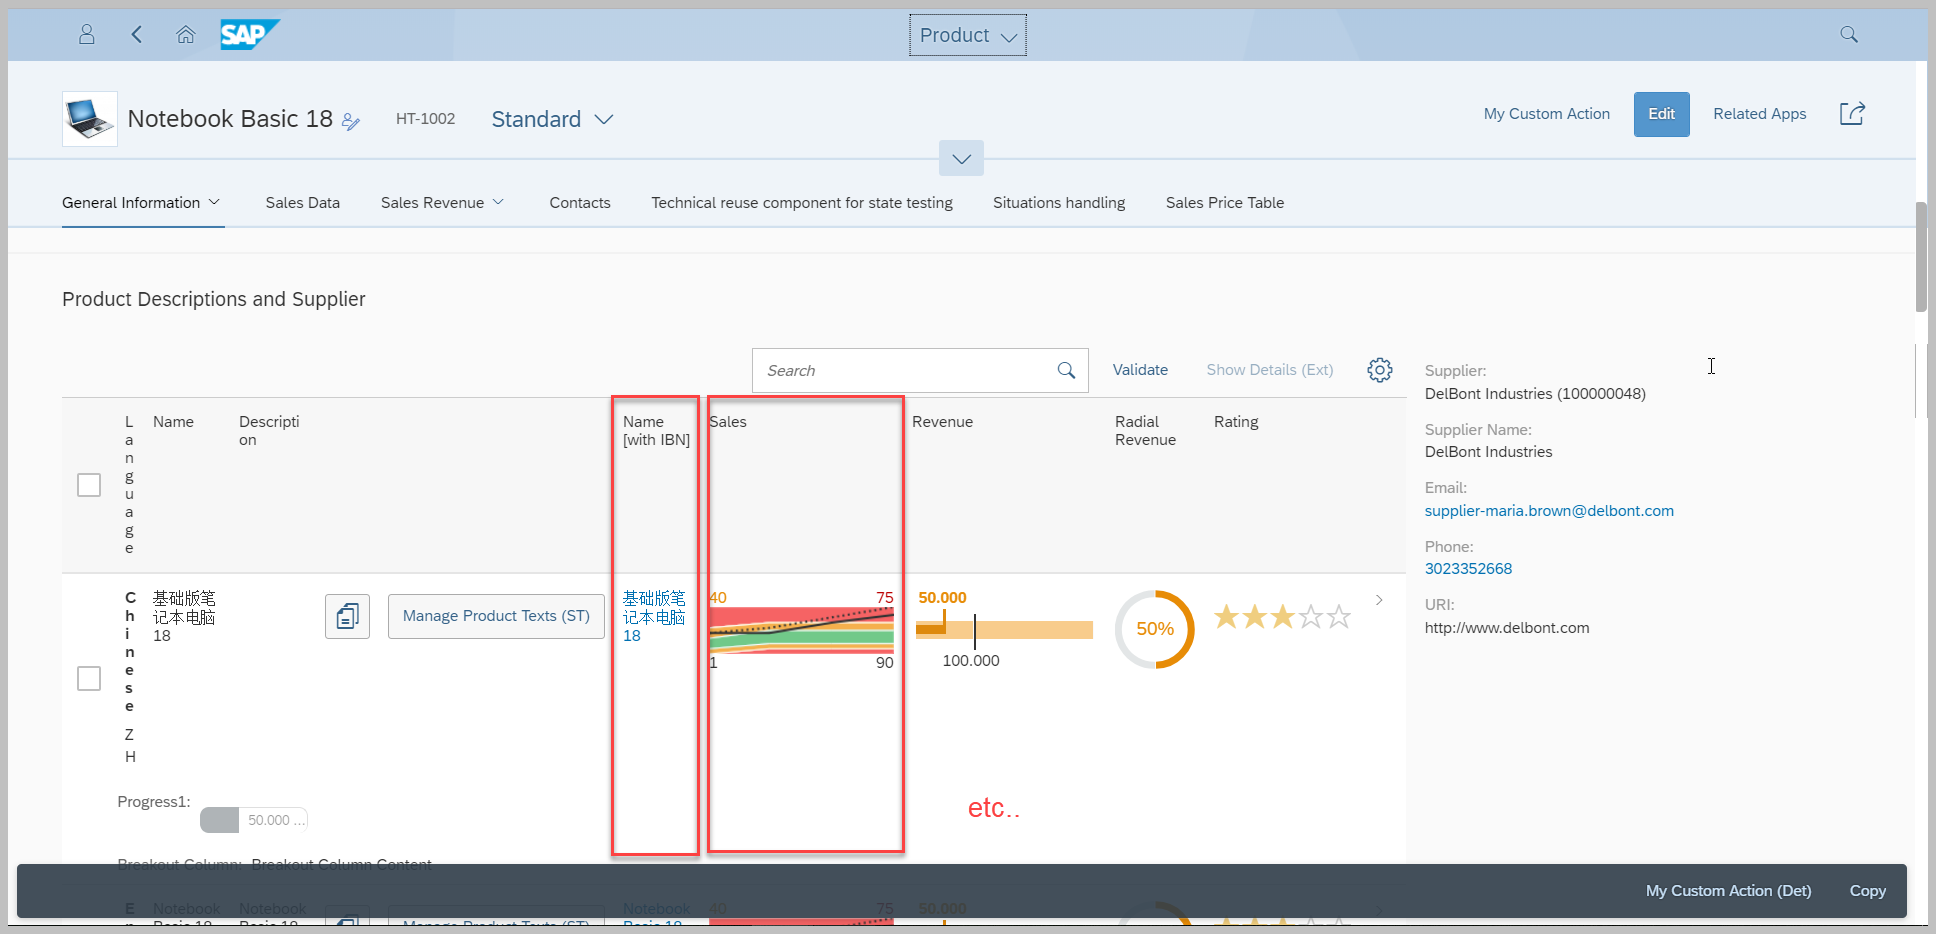Click the share icon in the header
This screenshot has height=934, width=1936.
point(1853,114)
